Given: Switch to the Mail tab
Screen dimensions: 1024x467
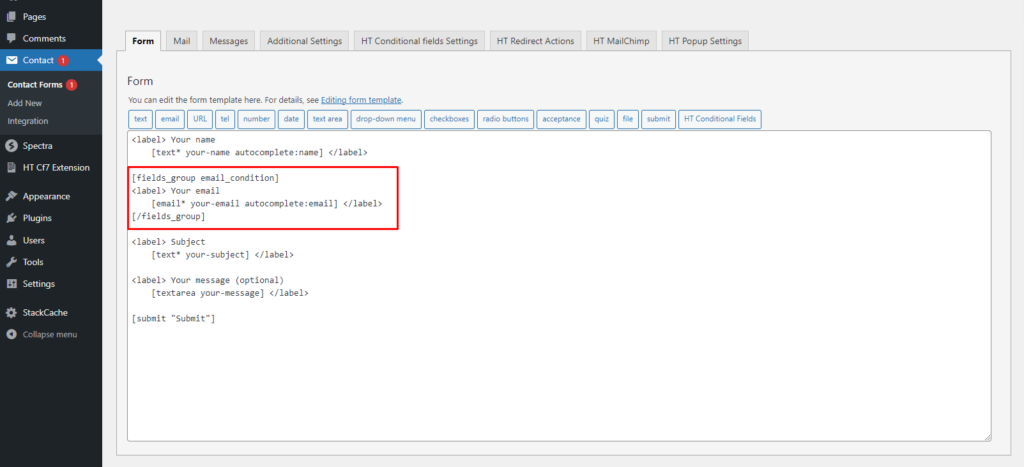Looking at the screenshot, I should coord(181,41).
